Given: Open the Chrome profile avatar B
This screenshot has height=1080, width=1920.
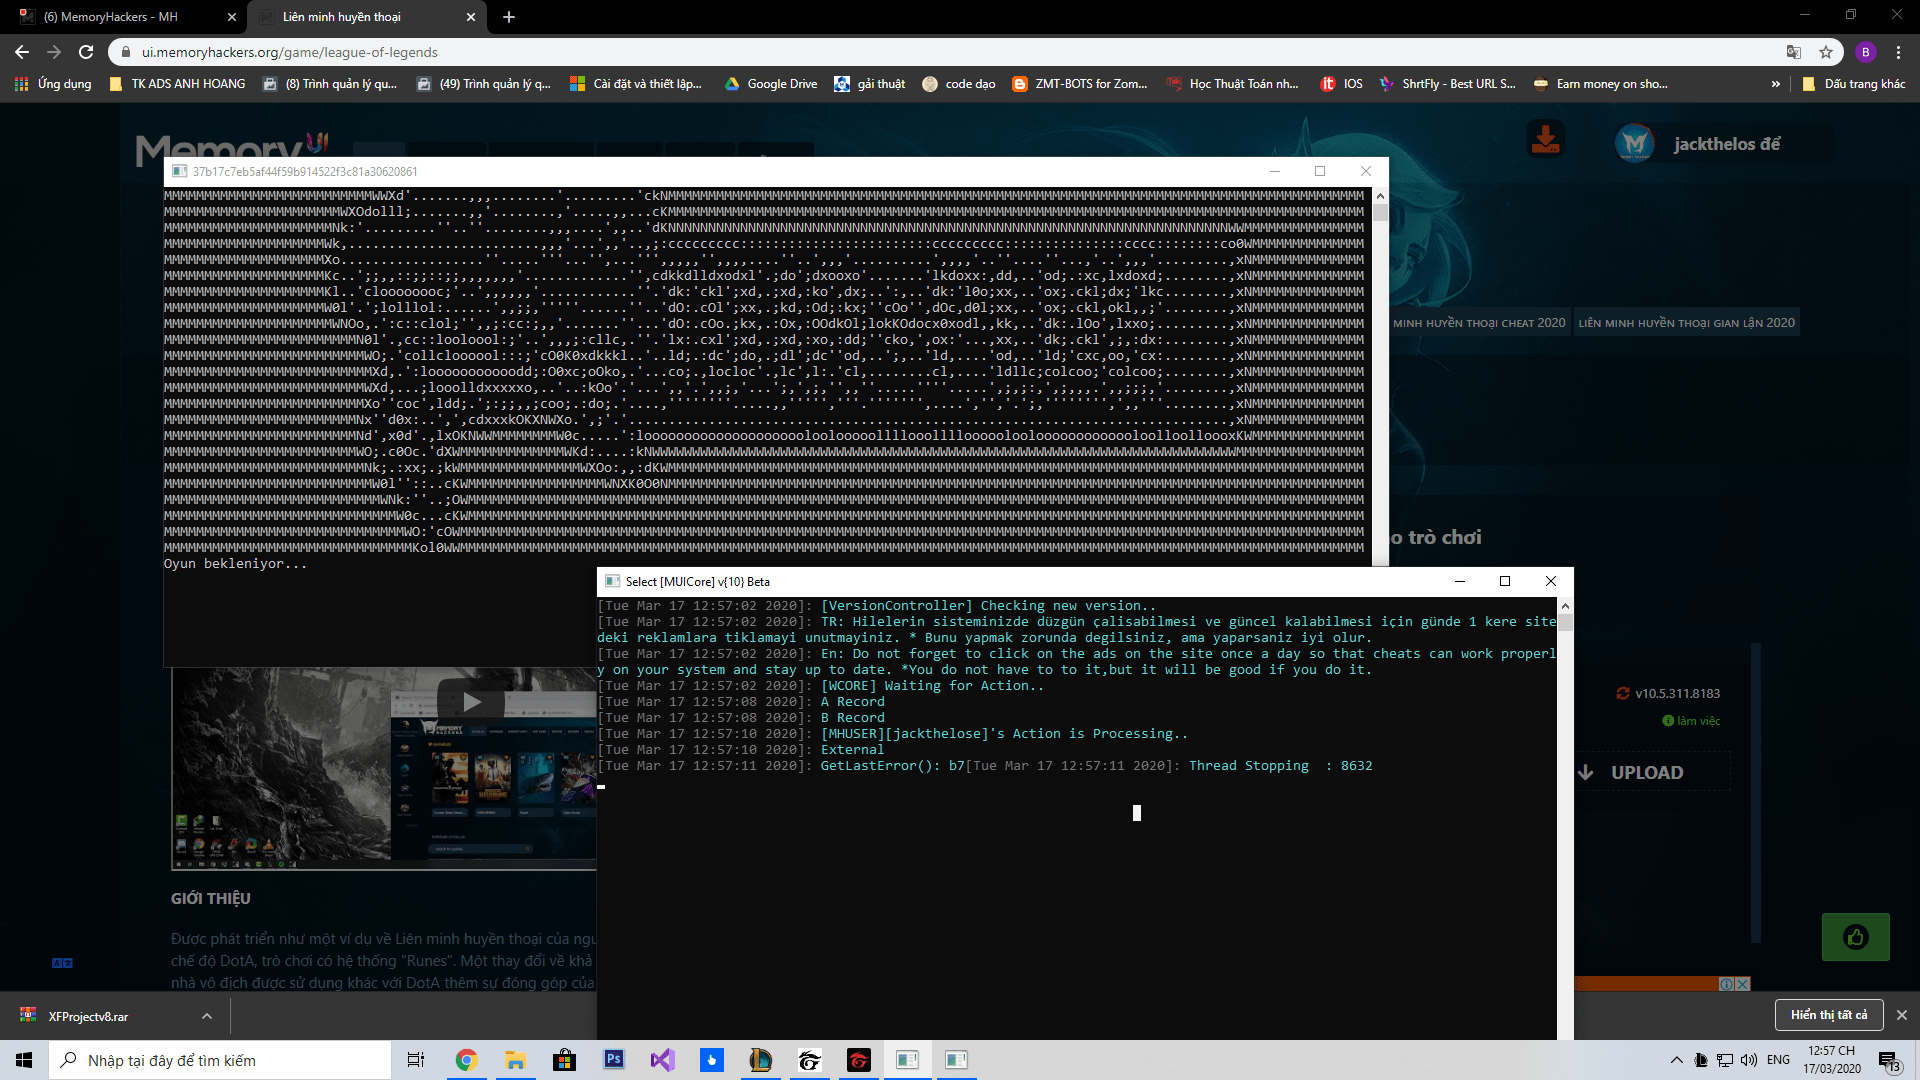Looking at the screenshot, I should click(1865, 52).
